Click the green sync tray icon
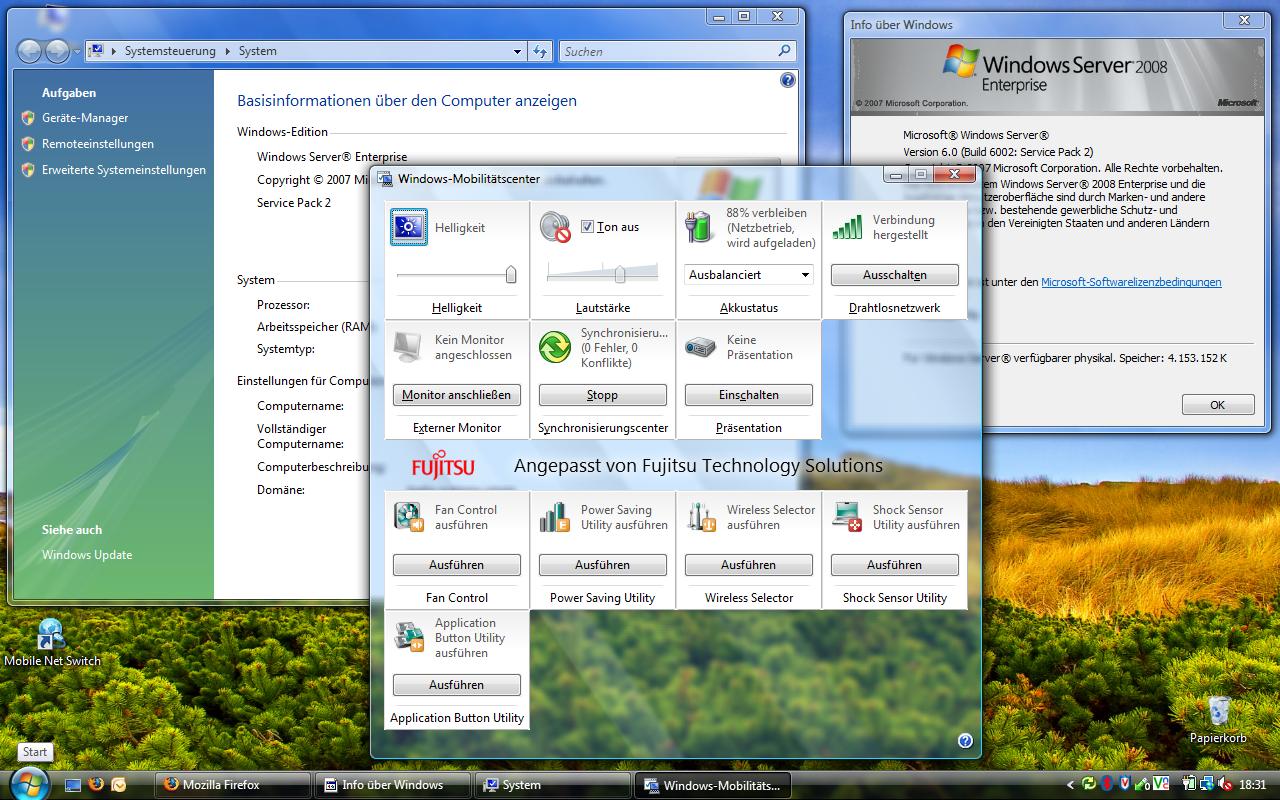The height and width of the screenshot is (800, 1280). tap(1088, 784)
